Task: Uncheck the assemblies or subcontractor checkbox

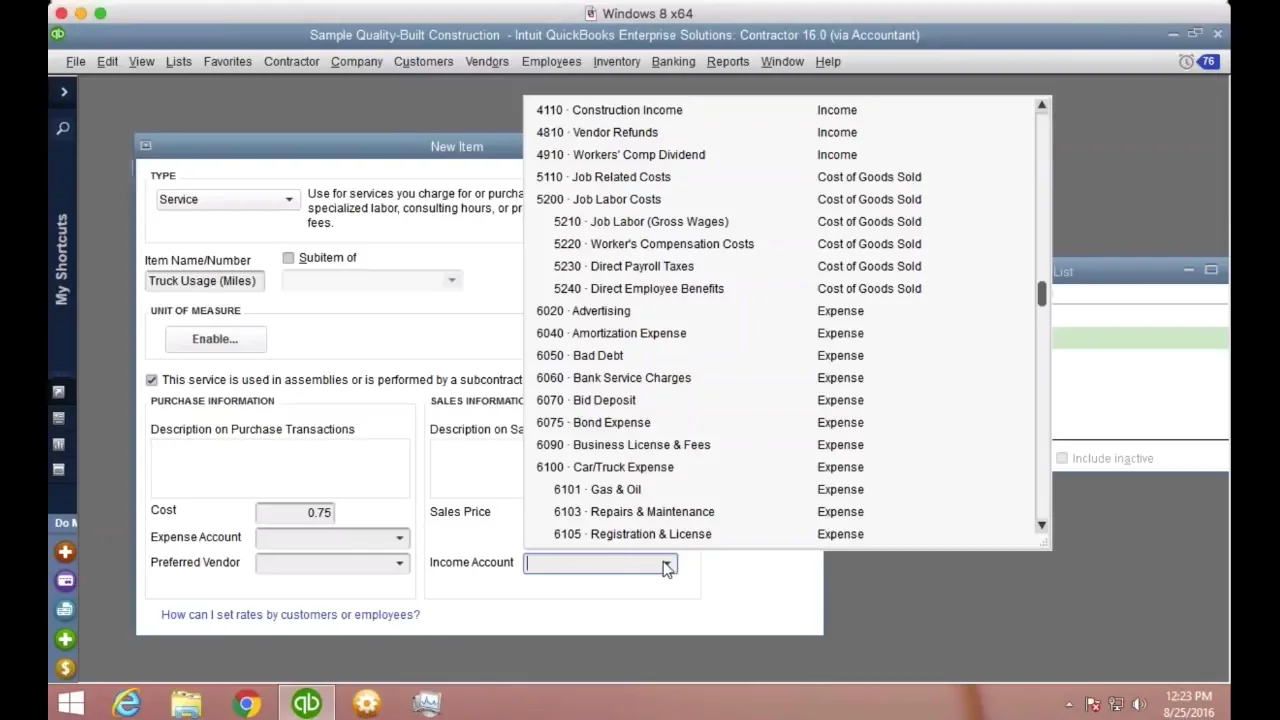Action: [x=152, y=380]
